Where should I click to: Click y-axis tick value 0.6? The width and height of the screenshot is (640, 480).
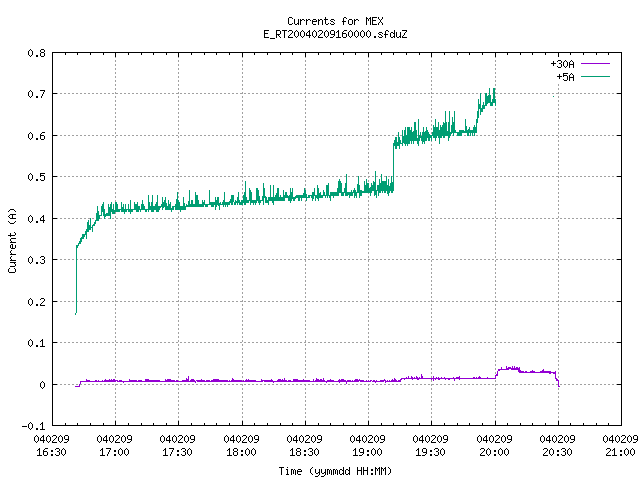36,136
